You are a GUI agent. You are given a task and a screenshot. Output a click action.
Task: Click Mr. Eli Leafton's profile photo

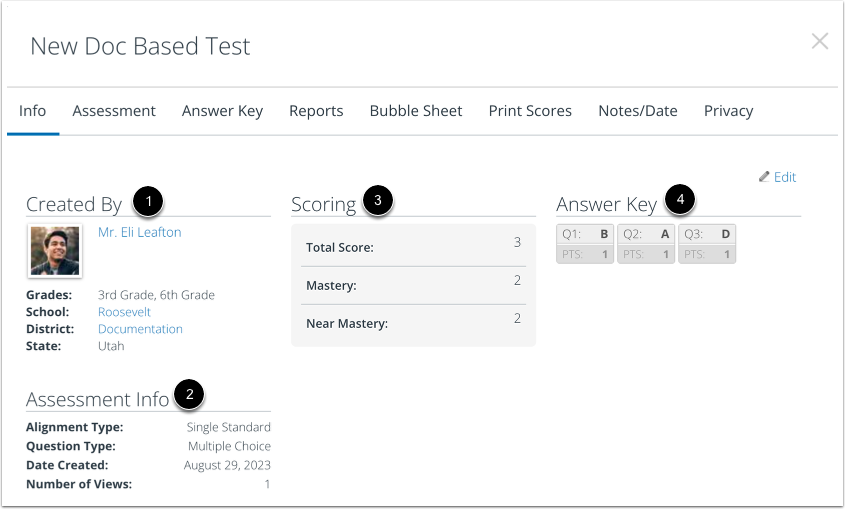click(x=55, y=251)
